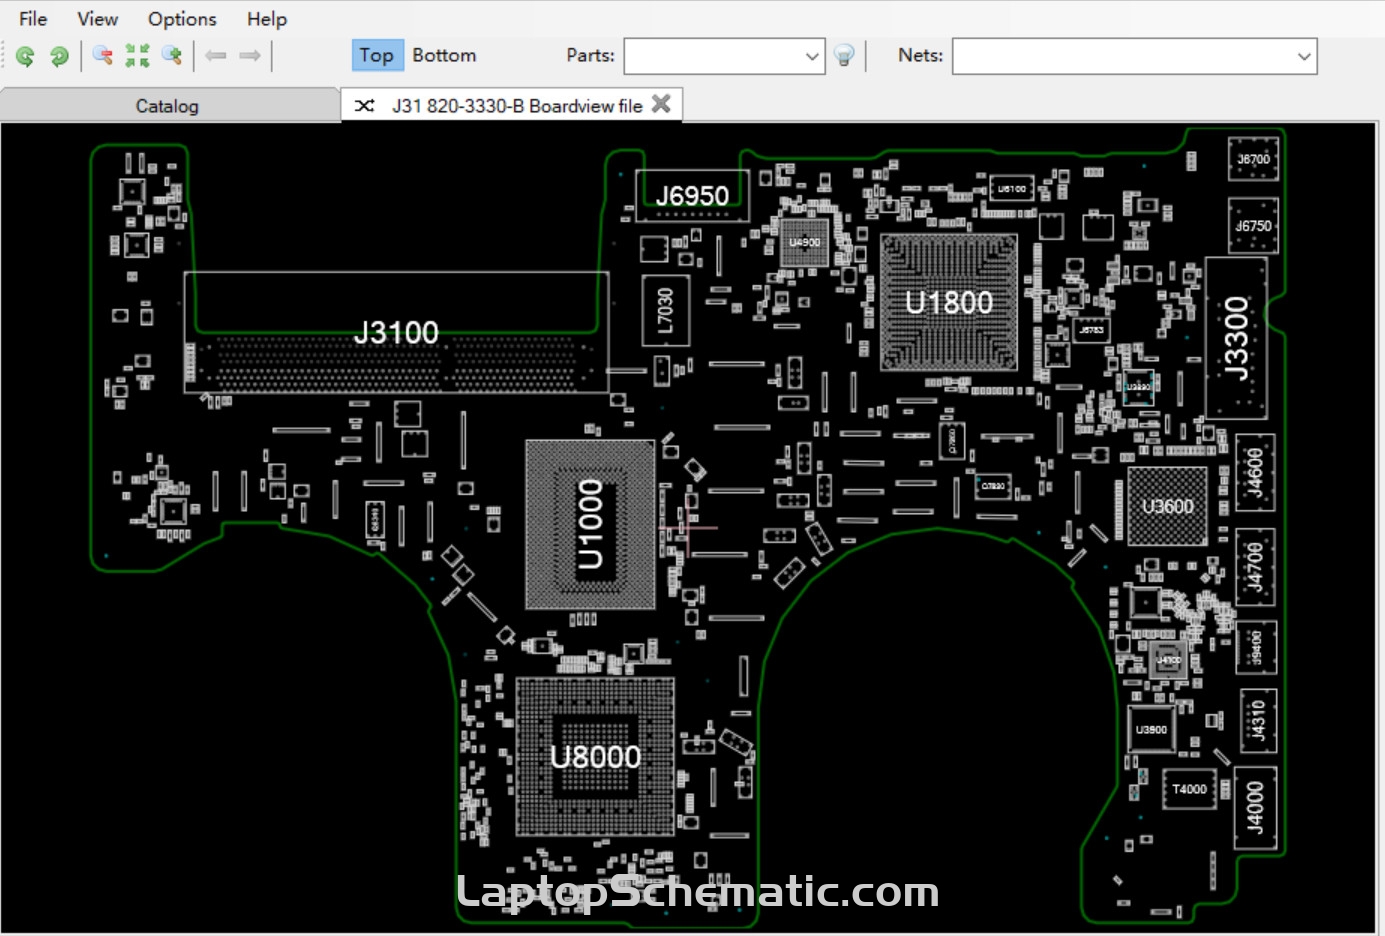1385x936 pixels.
Task: Switch to the Catalog tab
Action: point(168,106)
